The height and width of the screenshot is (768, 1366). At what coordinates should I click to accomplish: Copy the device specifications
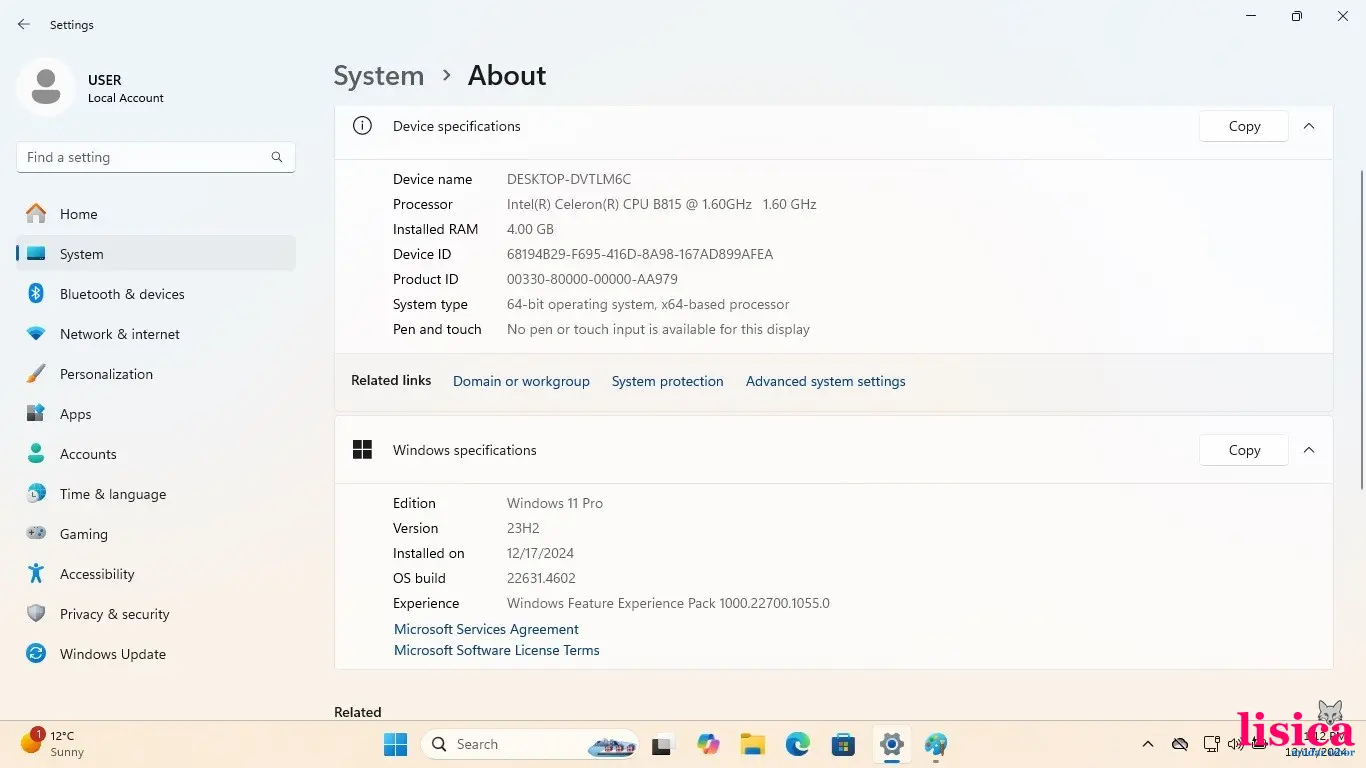1243,126
